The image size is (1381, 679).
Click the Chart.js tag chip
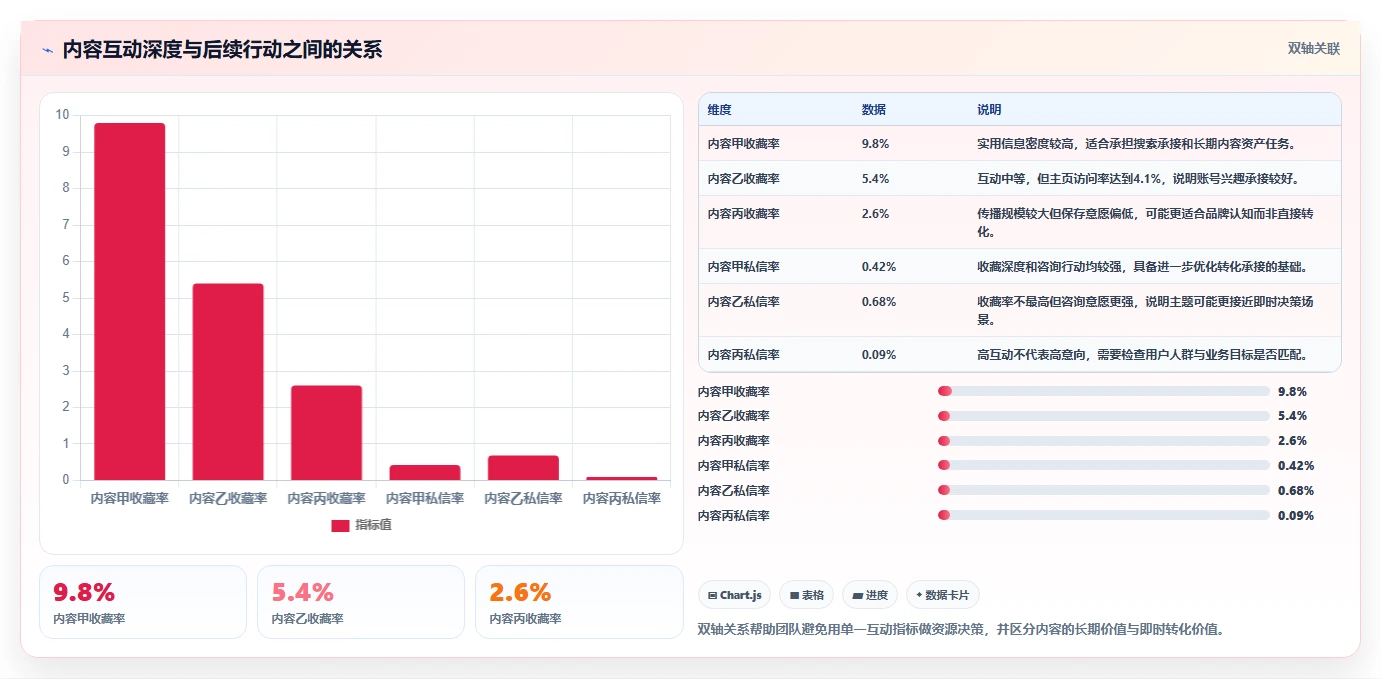[734, 595]
